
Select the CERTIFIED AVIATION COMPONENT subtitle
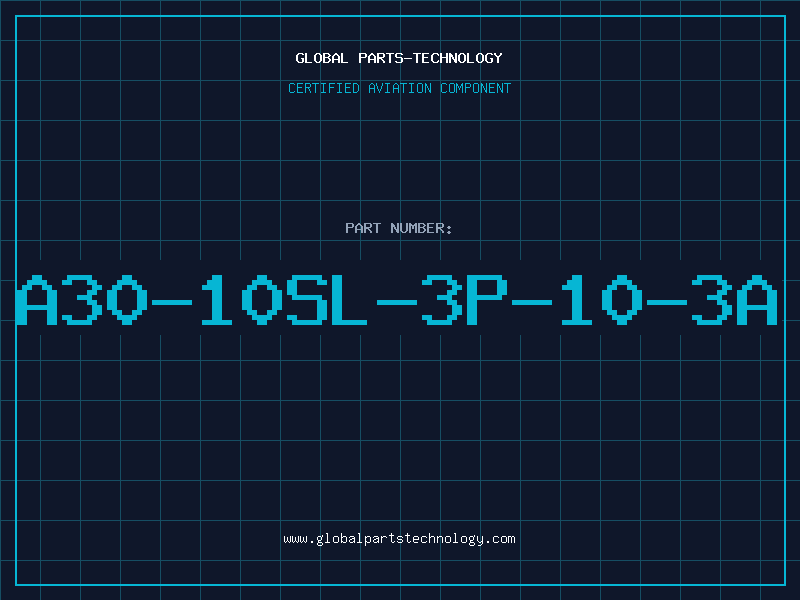point(399,88)
